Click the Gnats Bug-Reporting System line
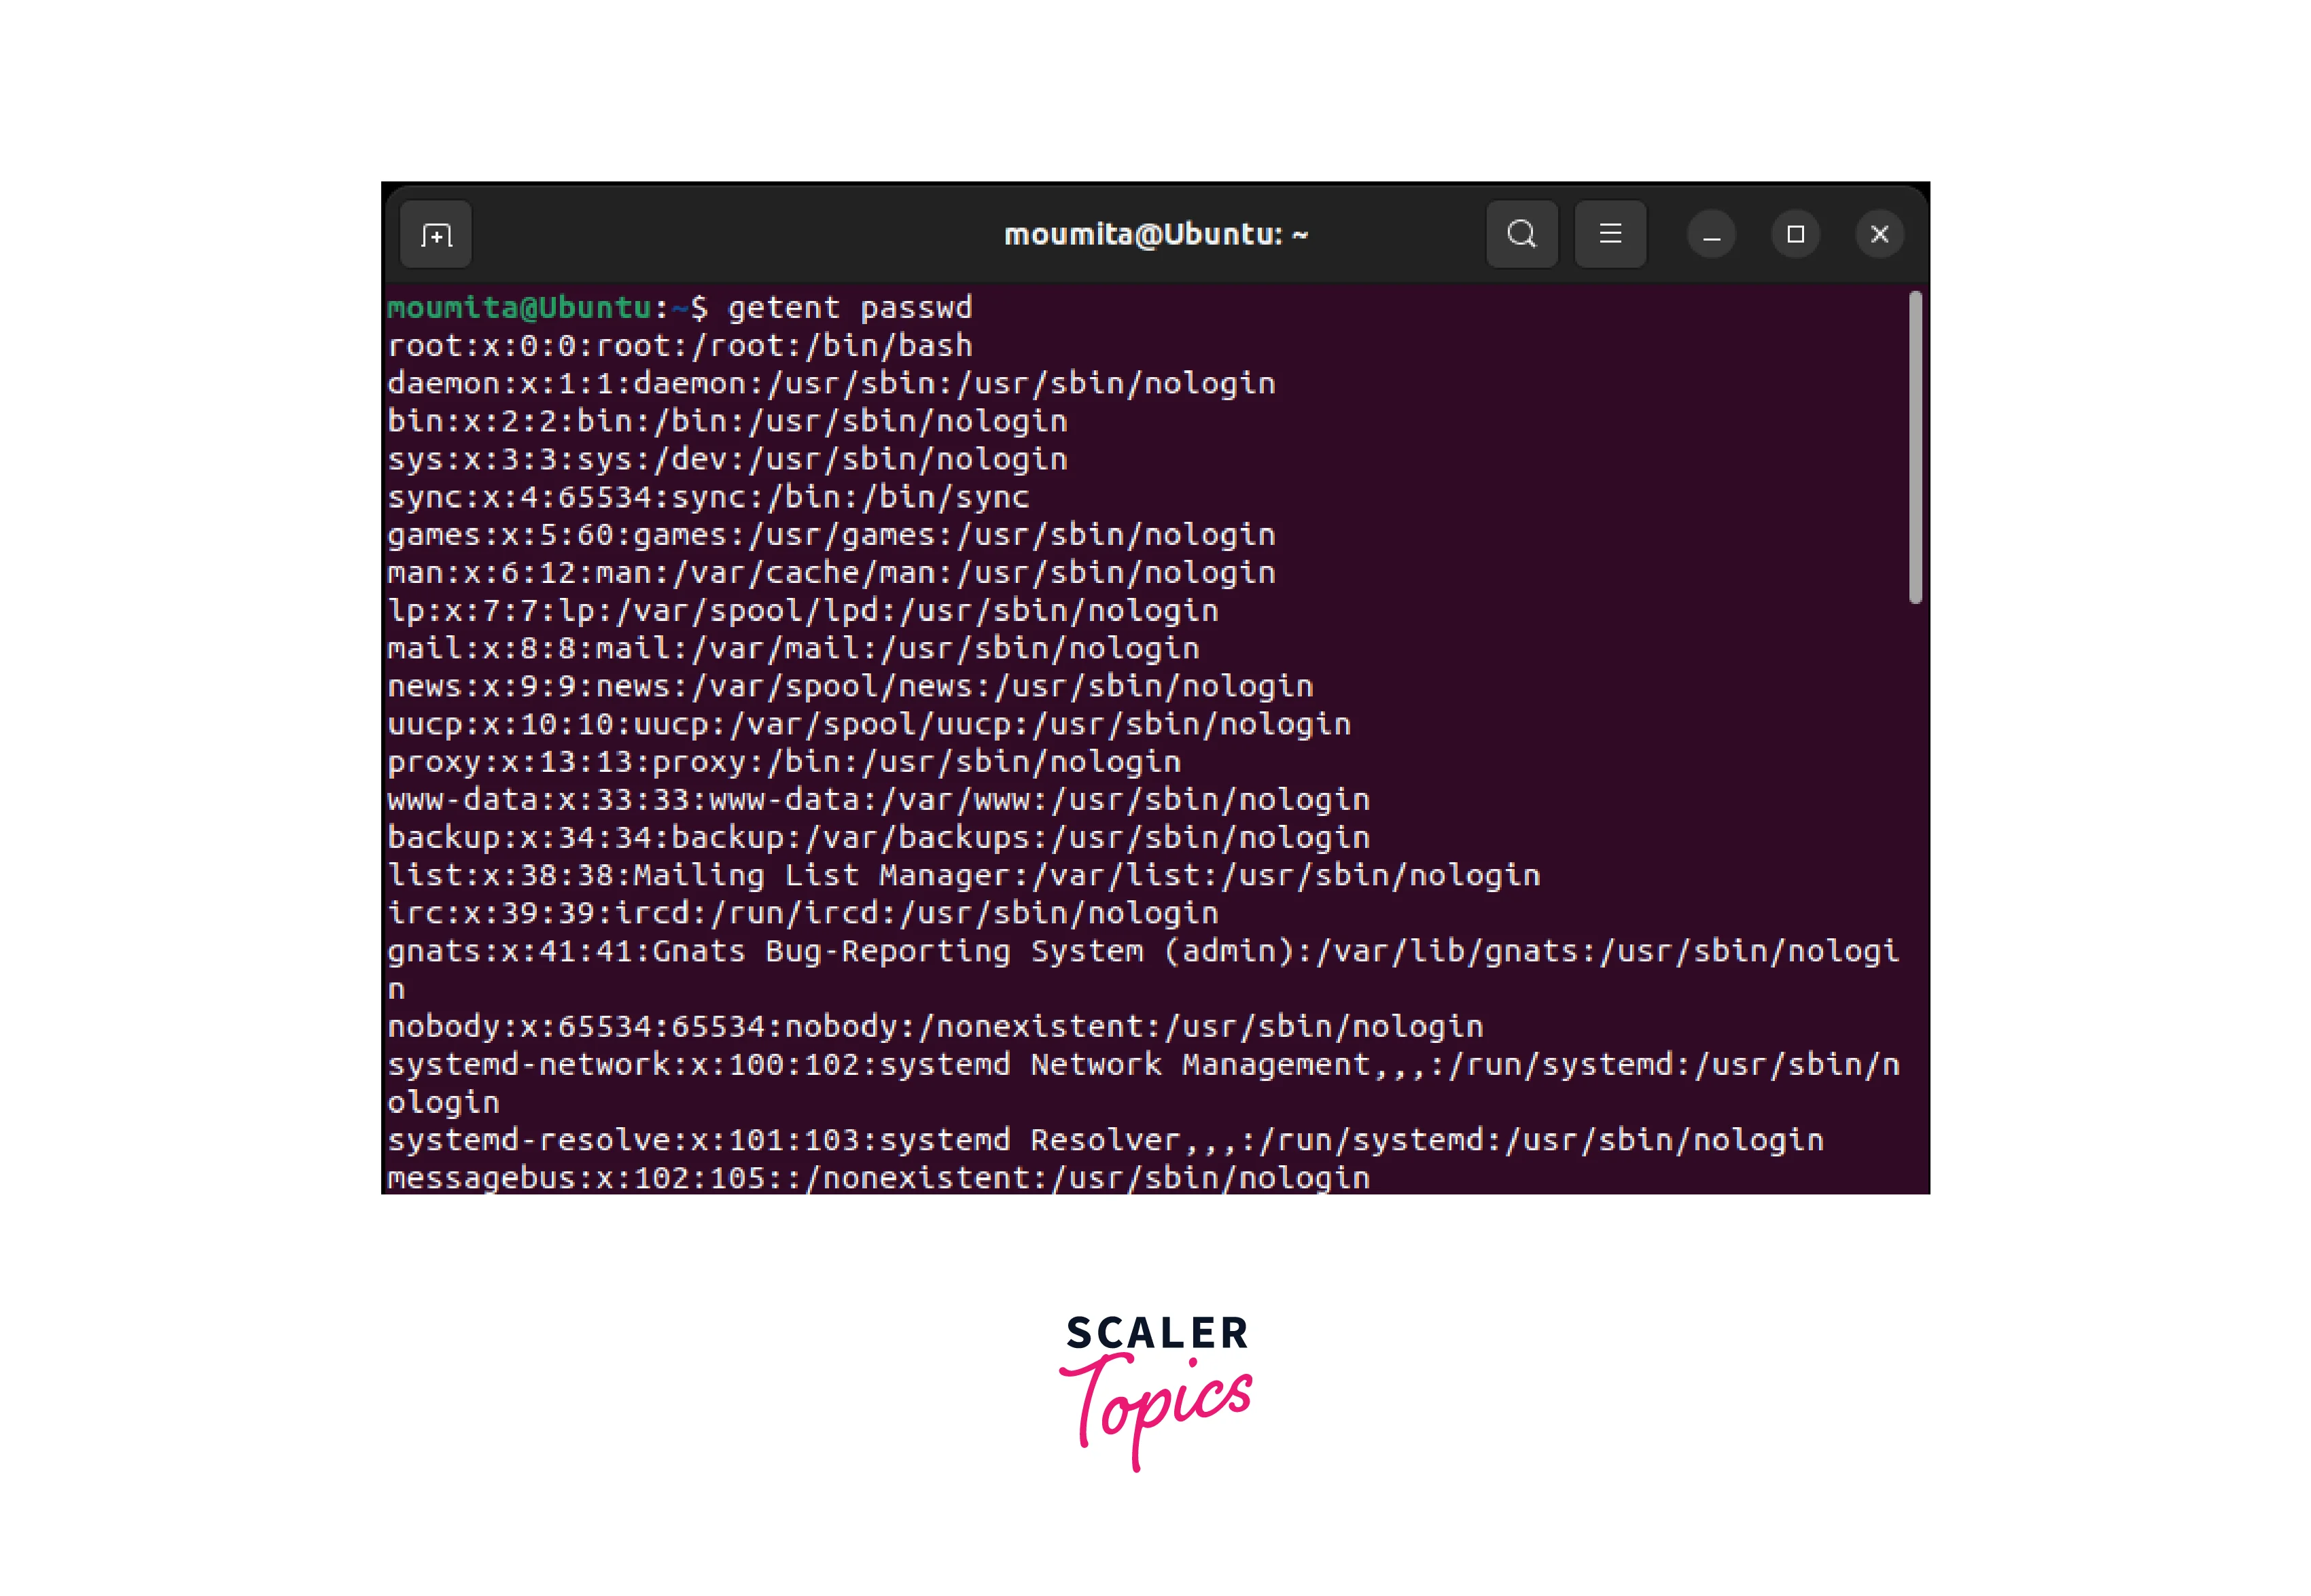The height and width of the screenshot is (1596, 2311). pyautogui.click(x=1142, y=969)
